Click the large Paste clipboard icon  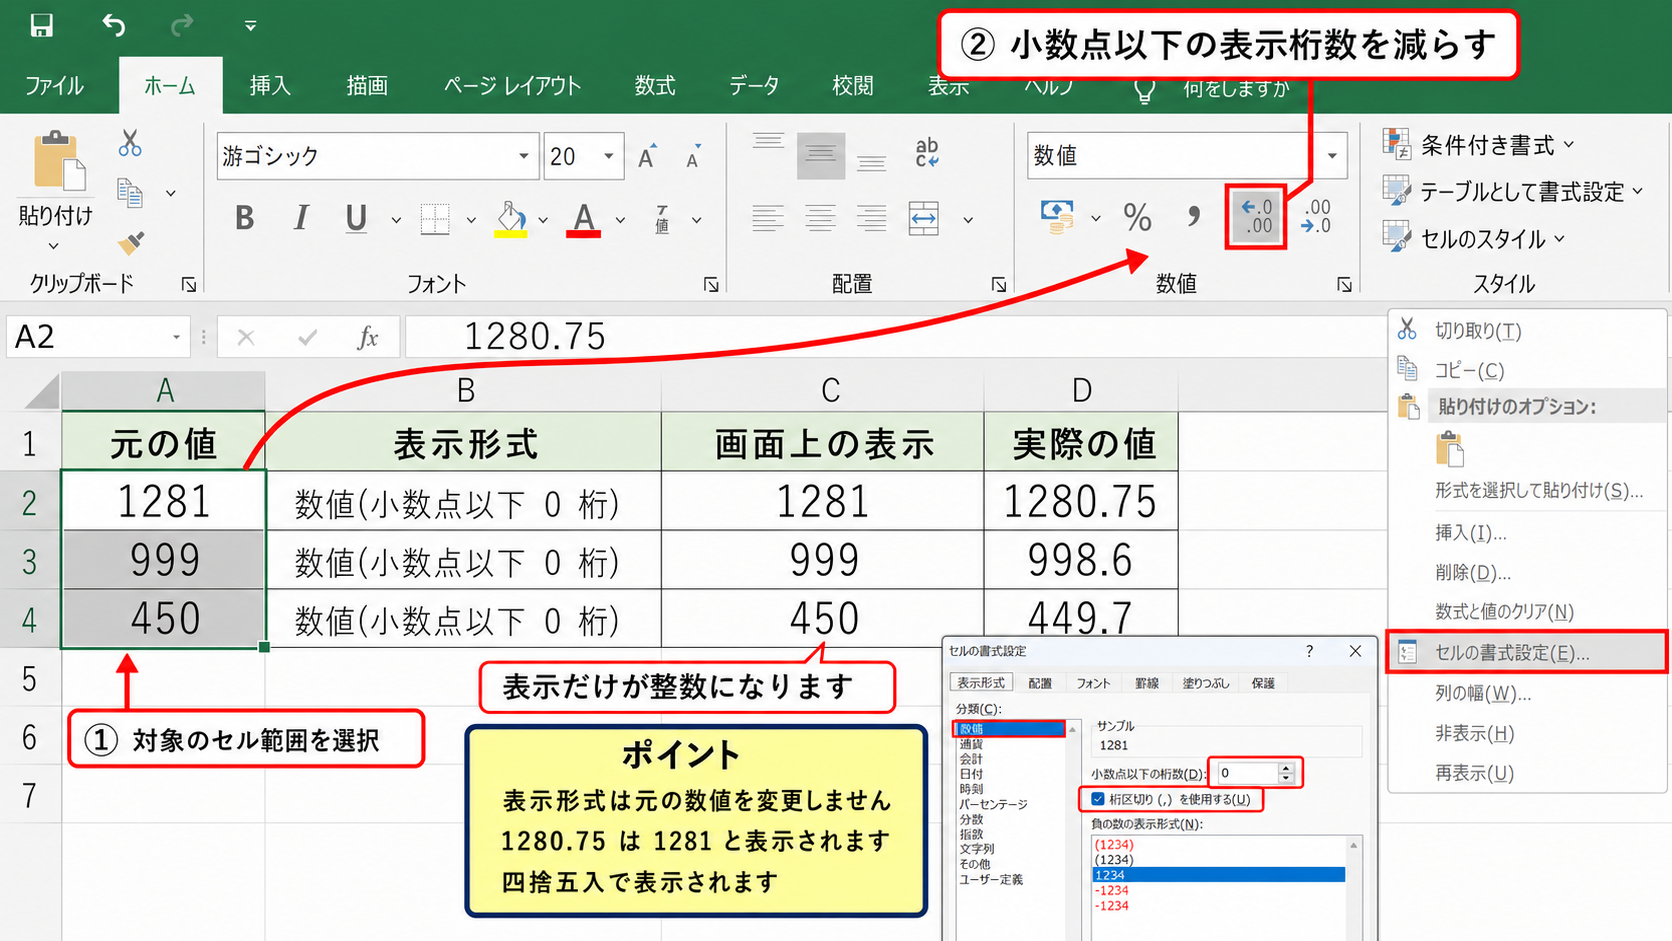click(x=58, y=160)
